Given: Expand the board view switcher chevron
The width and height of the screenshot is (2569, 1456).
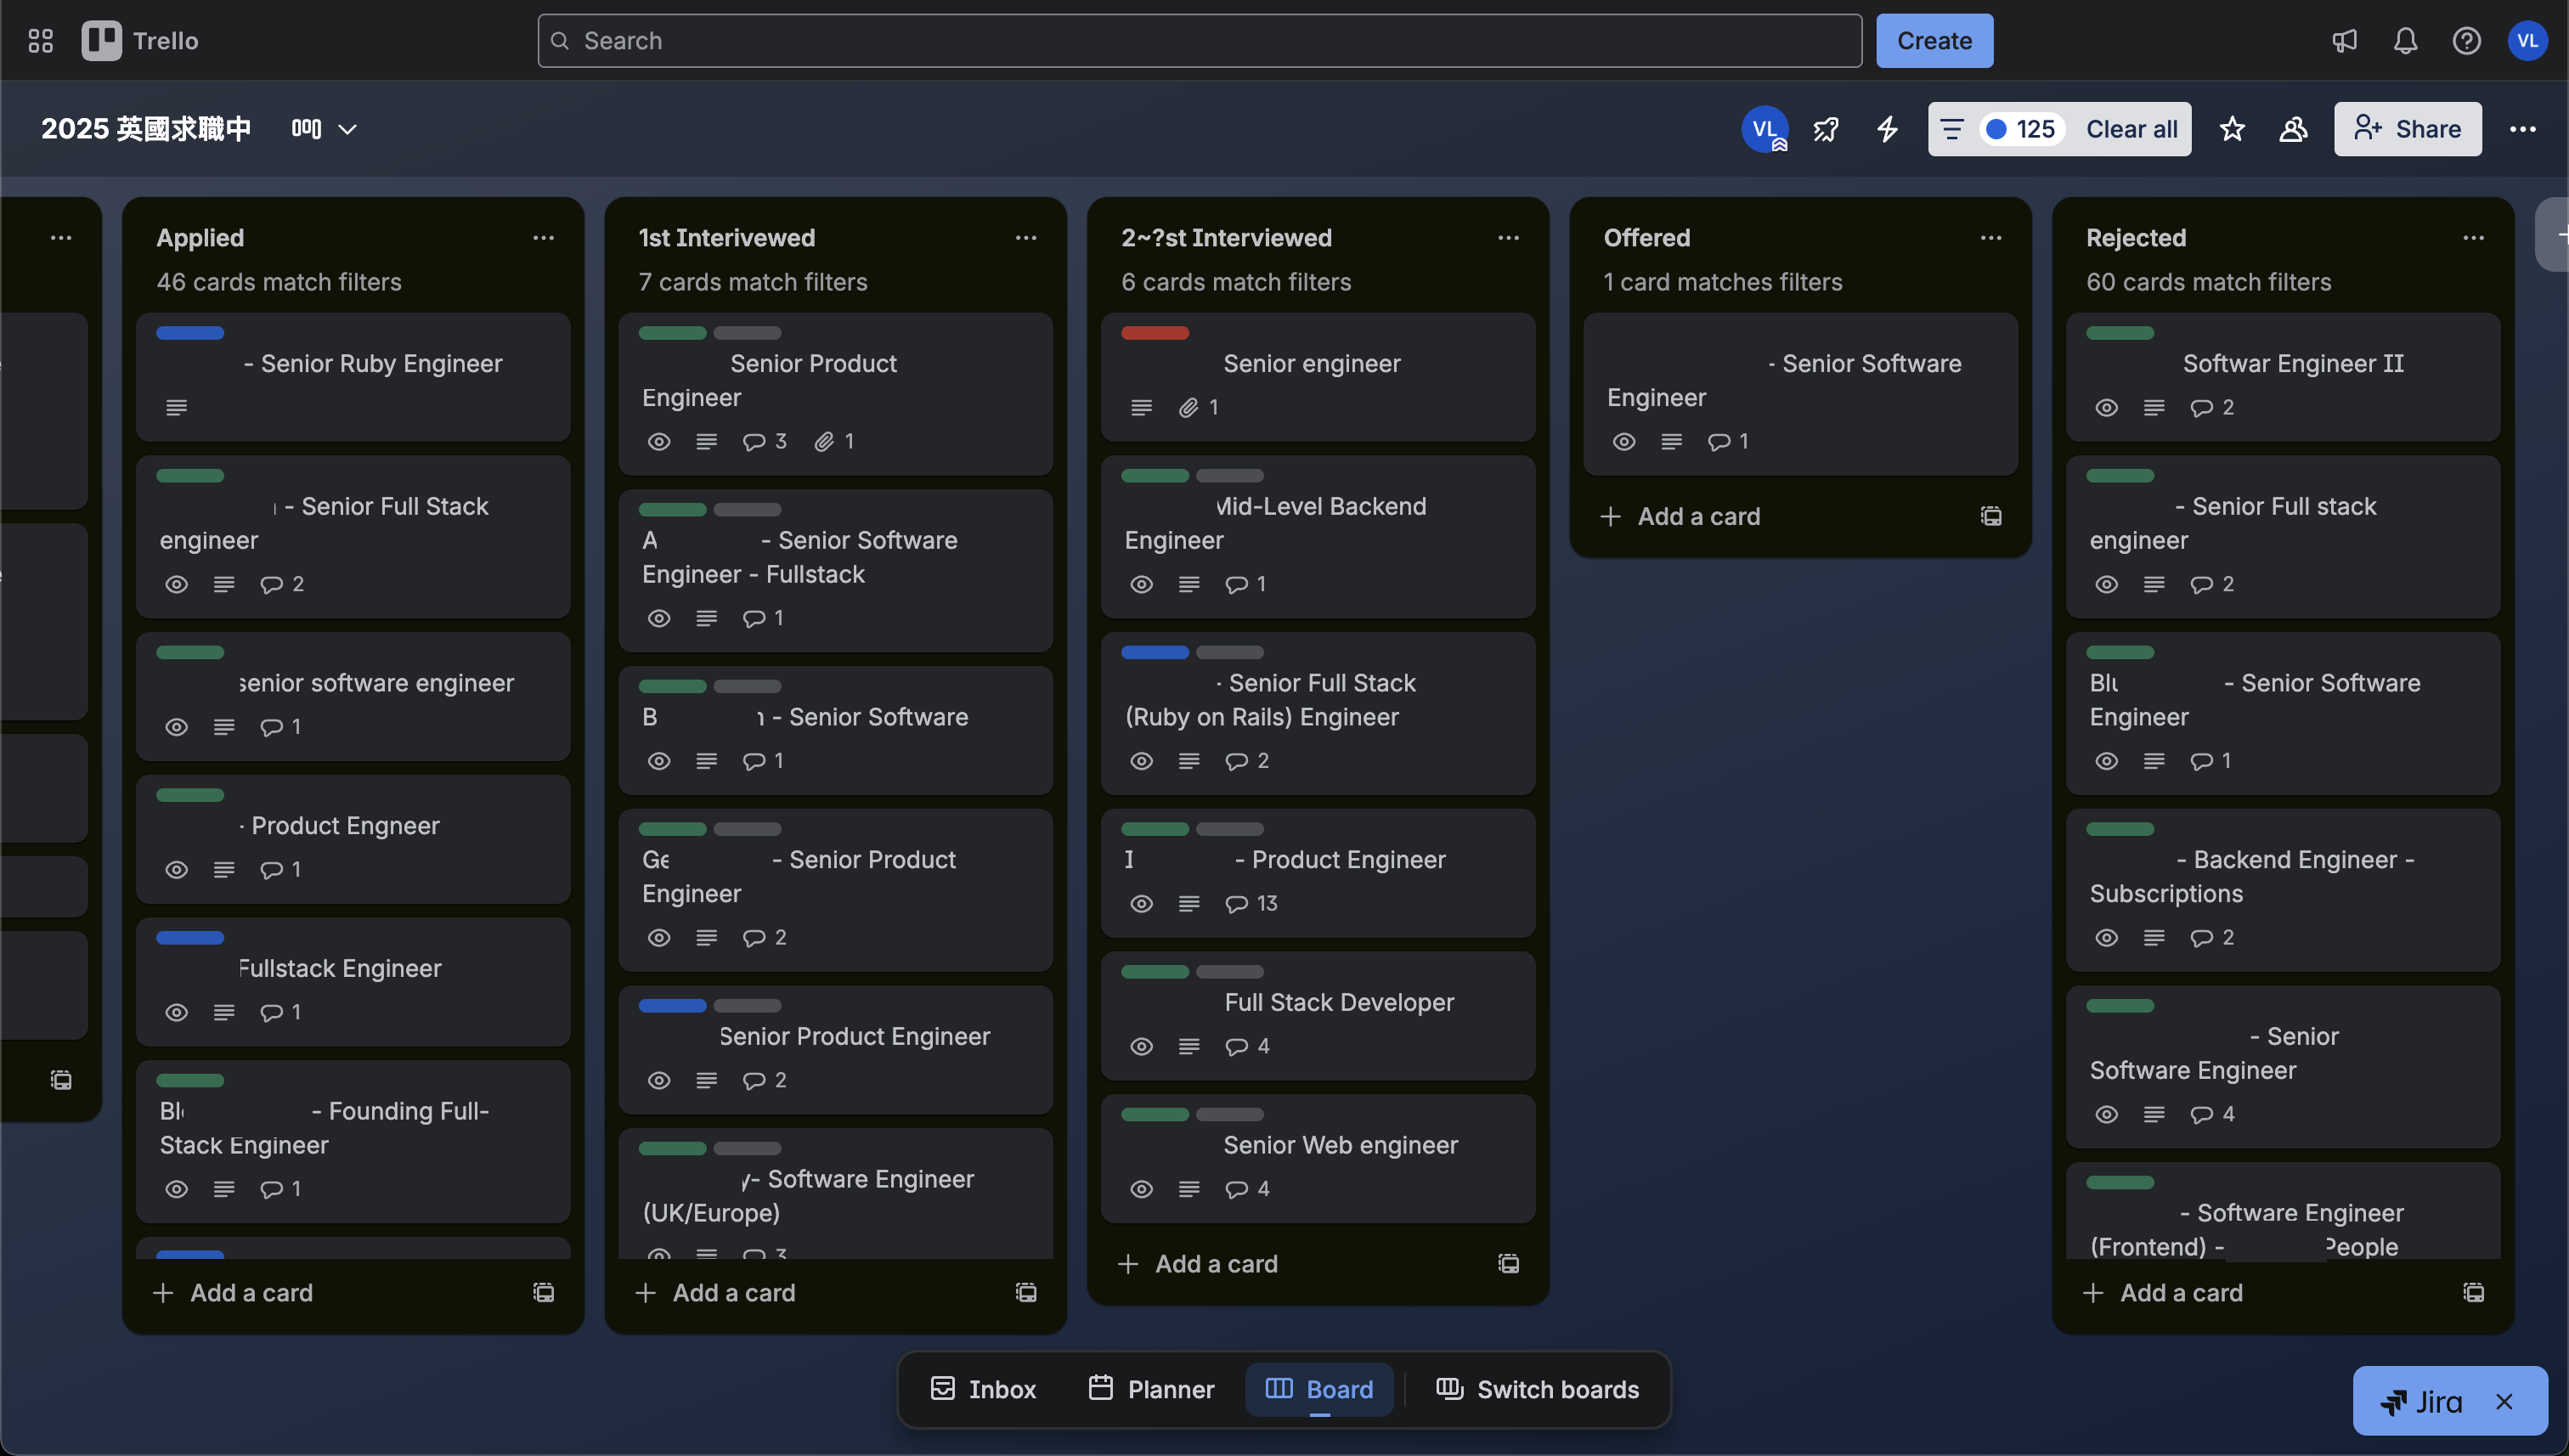Looking at the screenshot, I should tap(347, 129).
